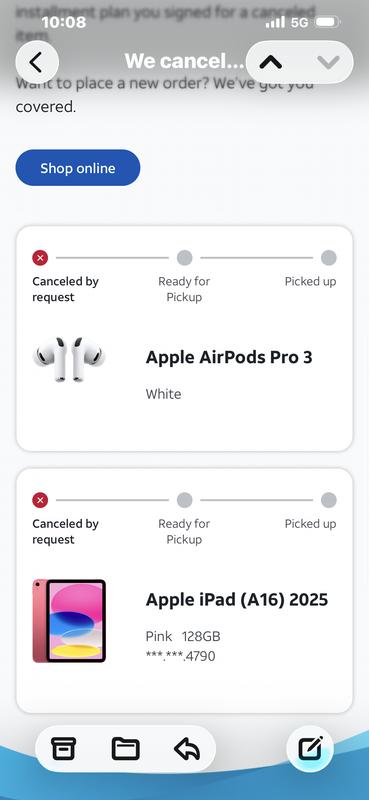Select iPad Ready for Pickup step dot
The image size is (369, 800).
click(x=184, y=500)
